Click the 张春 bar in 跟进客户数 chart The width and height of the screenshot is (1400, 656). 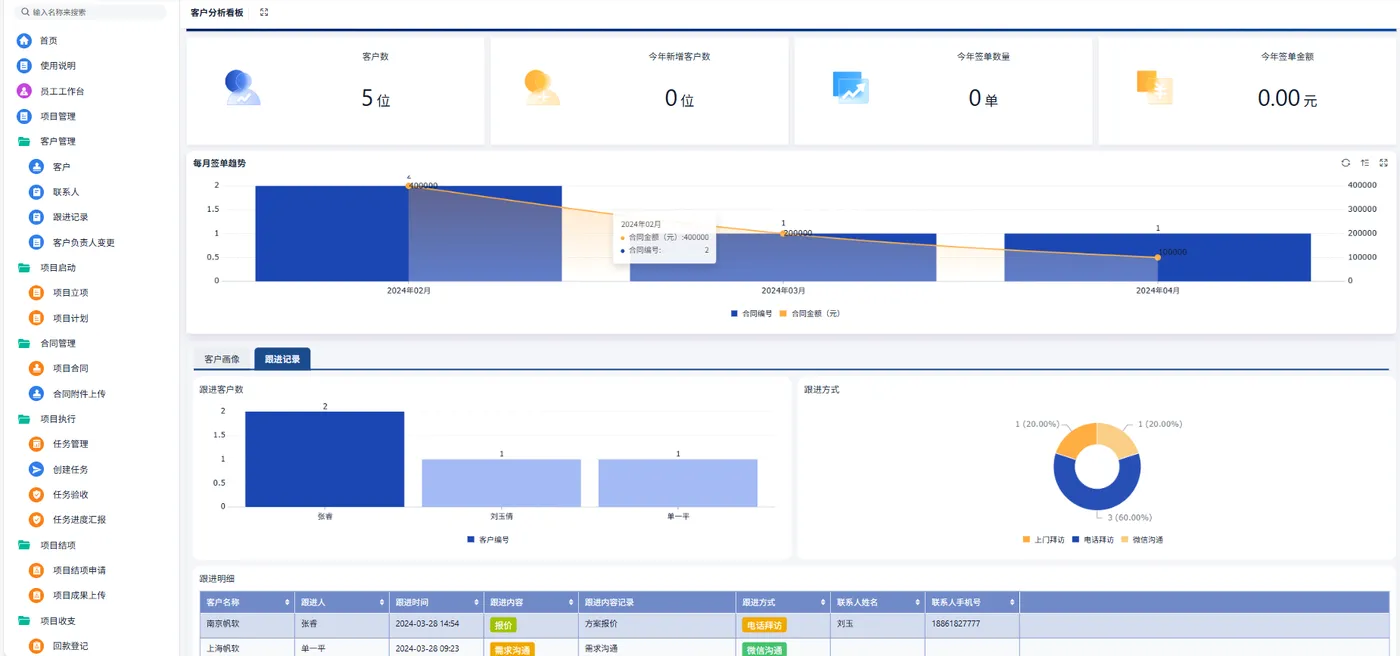click(325, 459)
